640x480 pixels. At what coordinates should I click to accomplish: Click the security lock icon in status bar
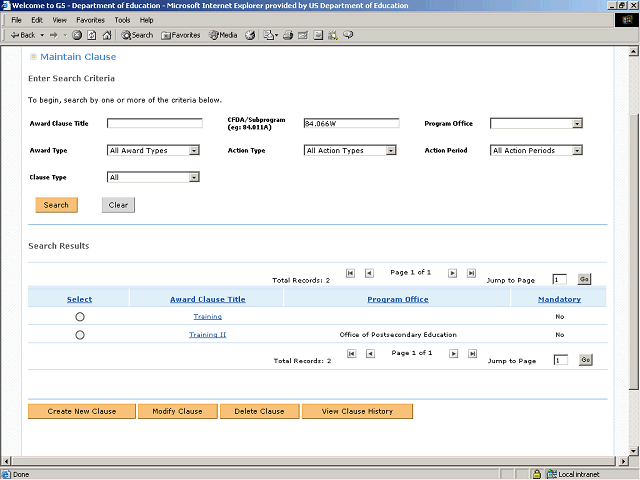537,474
